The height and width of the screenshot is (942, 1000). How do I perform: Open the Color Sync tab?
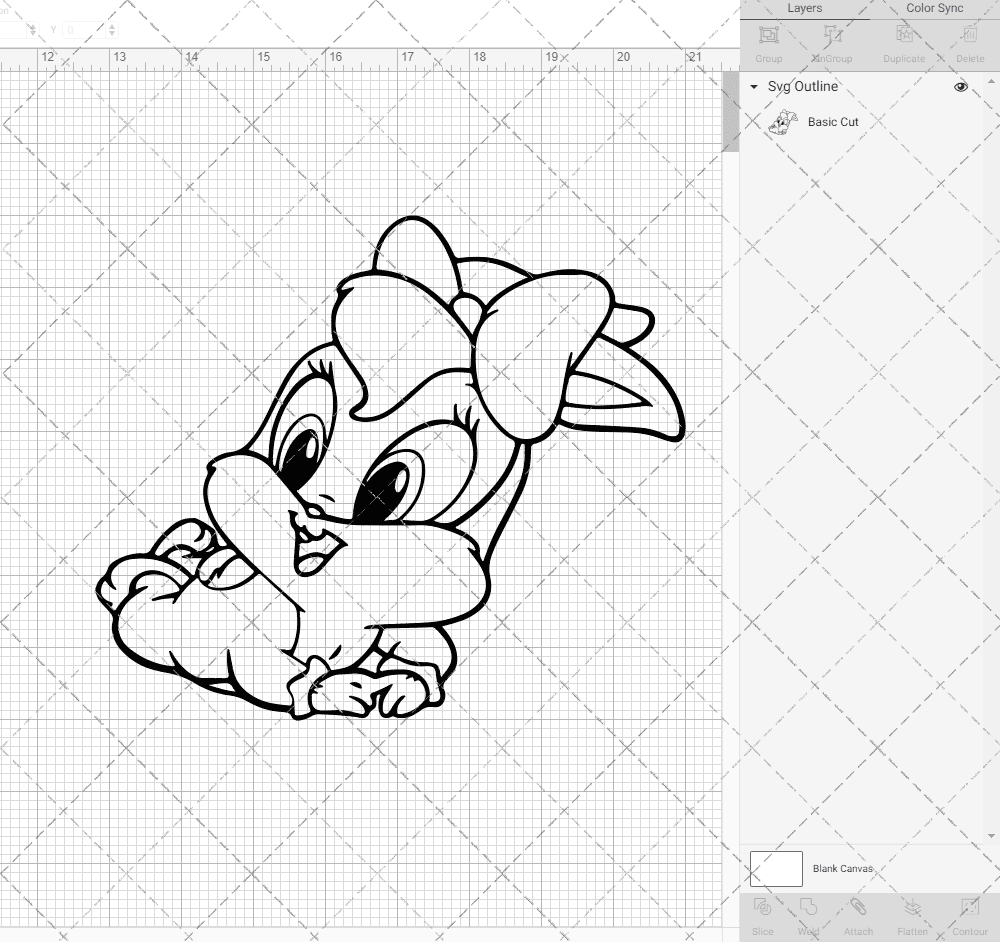point(934,8)
